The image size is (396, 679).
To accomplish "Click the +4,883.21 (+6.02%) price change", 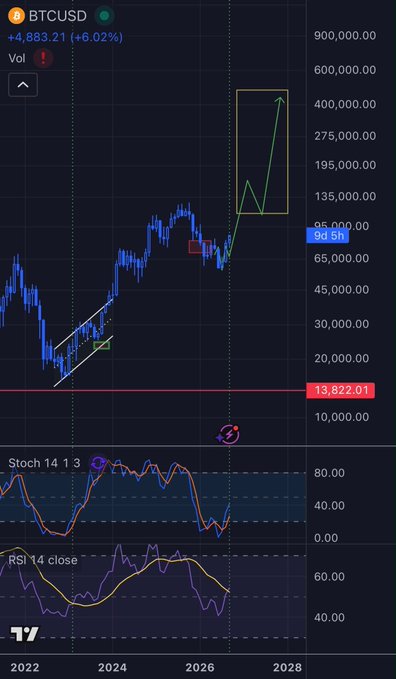I will 65,37.
